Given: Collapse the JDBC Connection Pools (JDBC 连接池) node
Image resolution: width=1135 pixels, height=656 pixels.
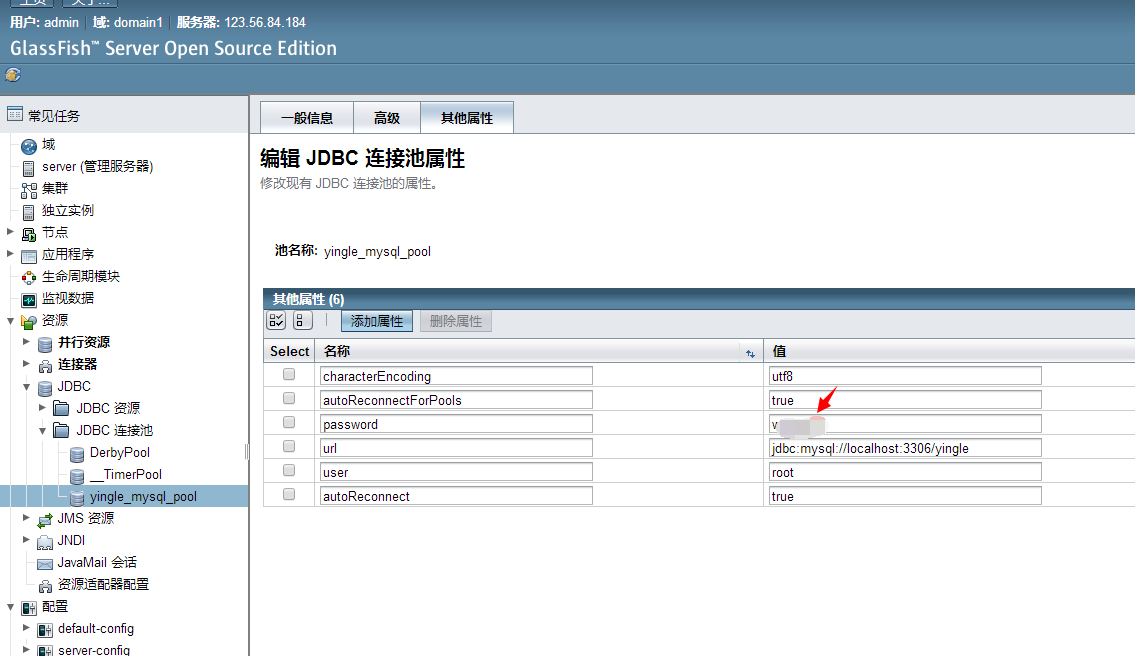Looking at the screenshot, I should (x=42, y=431).
